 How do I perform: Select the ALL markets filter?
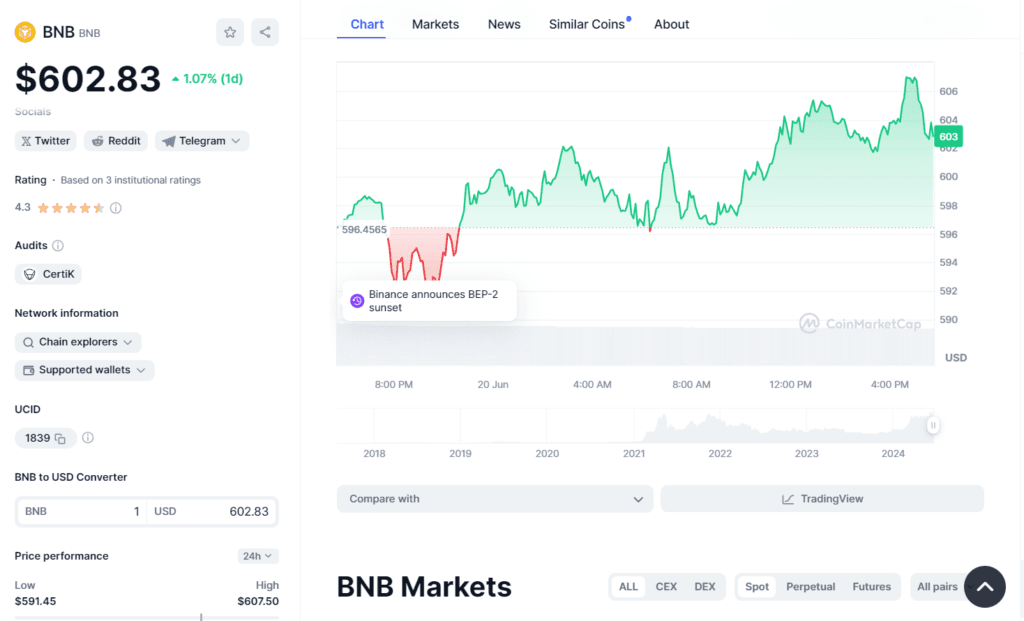[x=628, y=587]
